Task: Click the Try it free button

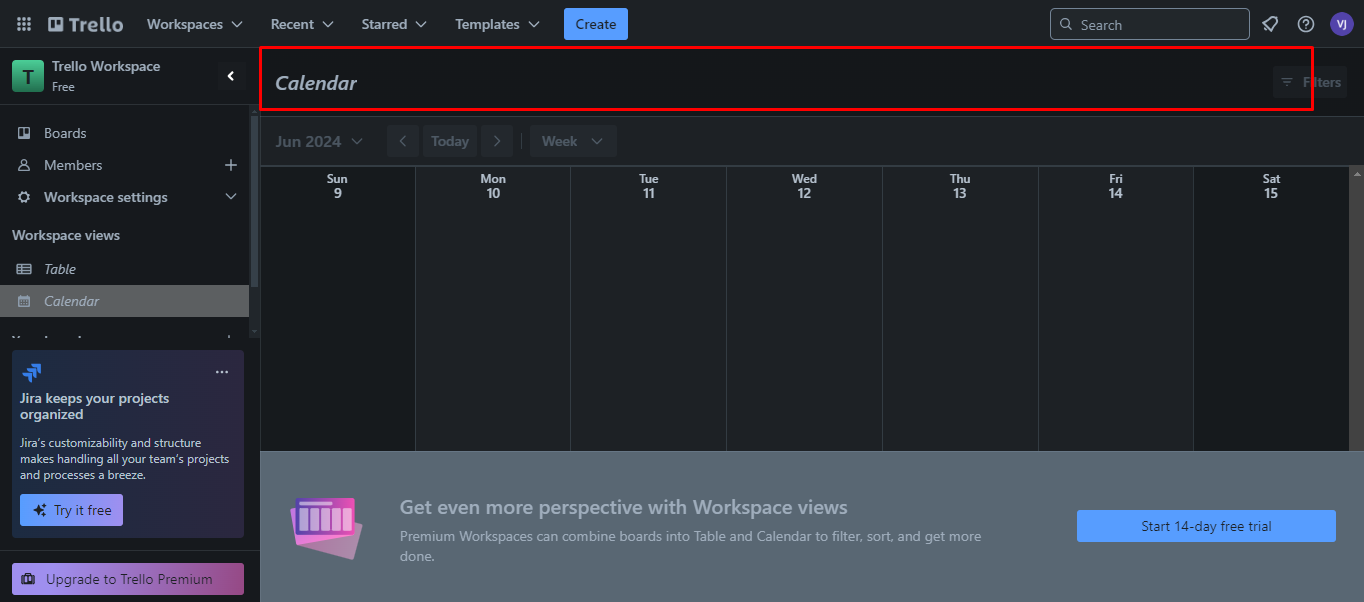Action: tap(71, 510)
